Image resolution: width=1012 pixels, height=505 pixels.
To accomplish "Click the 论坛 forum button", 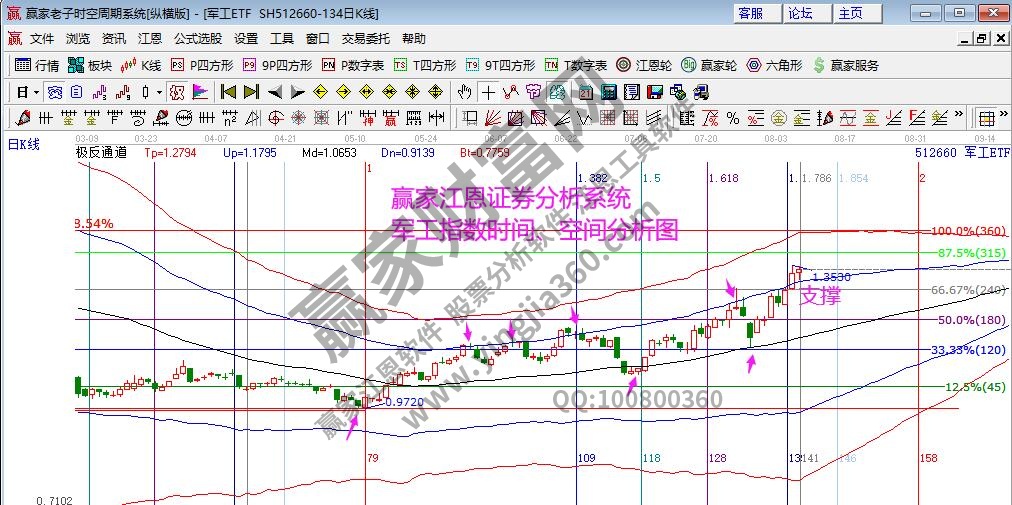I will [801, 13].
